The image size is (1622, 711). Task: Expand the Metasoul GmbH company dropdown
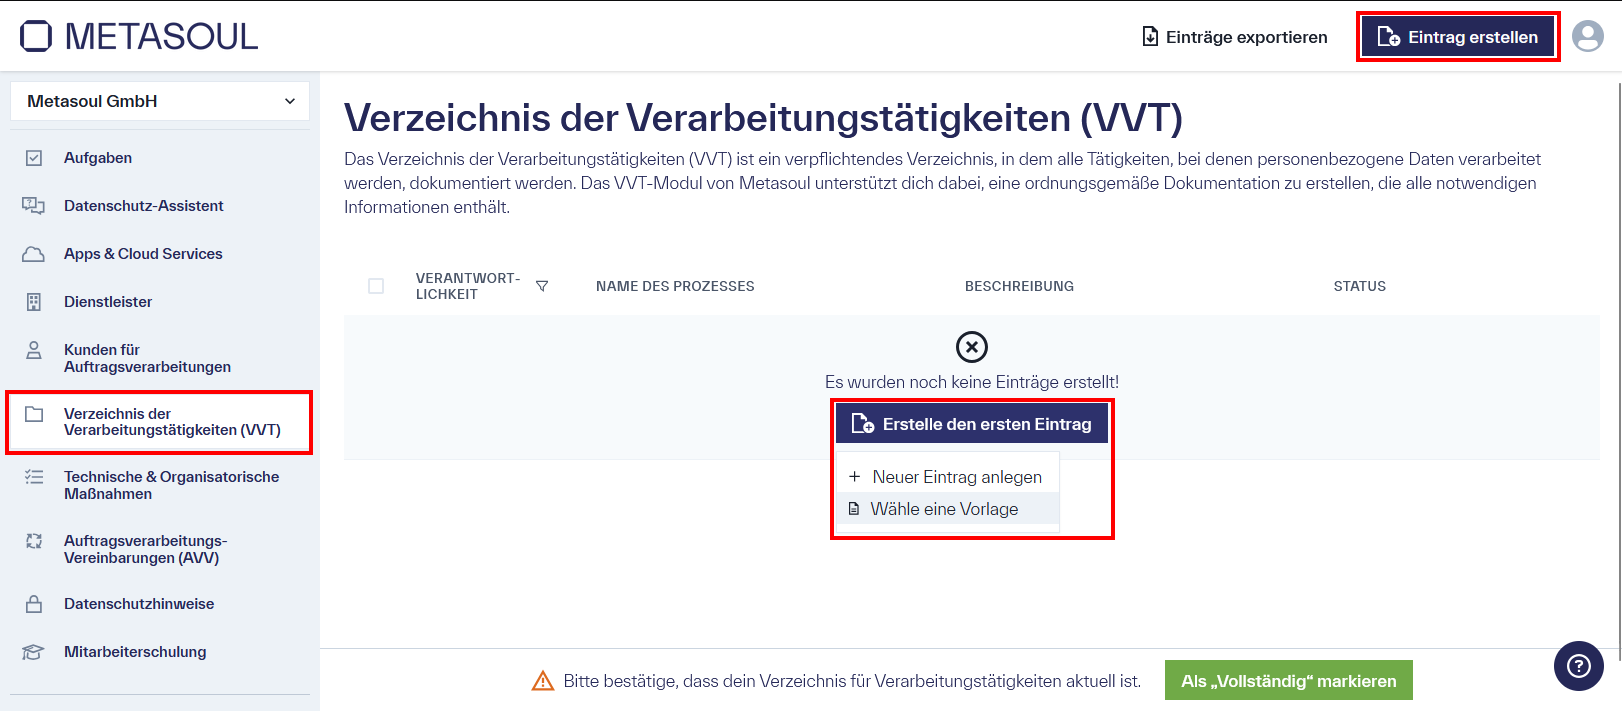pos(160,101)
